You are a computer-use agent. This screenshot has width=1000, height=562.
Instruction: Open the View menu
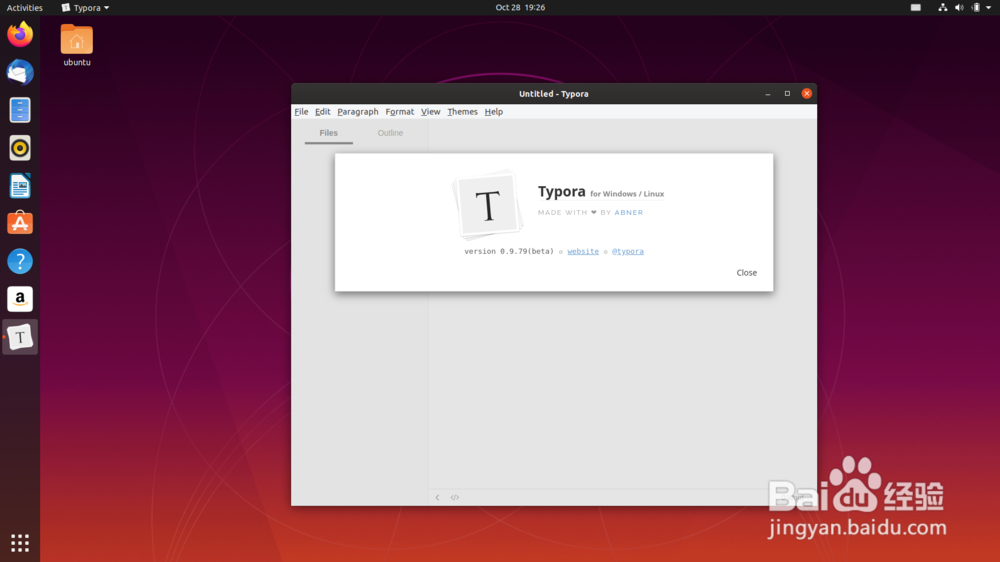(430, 112)
